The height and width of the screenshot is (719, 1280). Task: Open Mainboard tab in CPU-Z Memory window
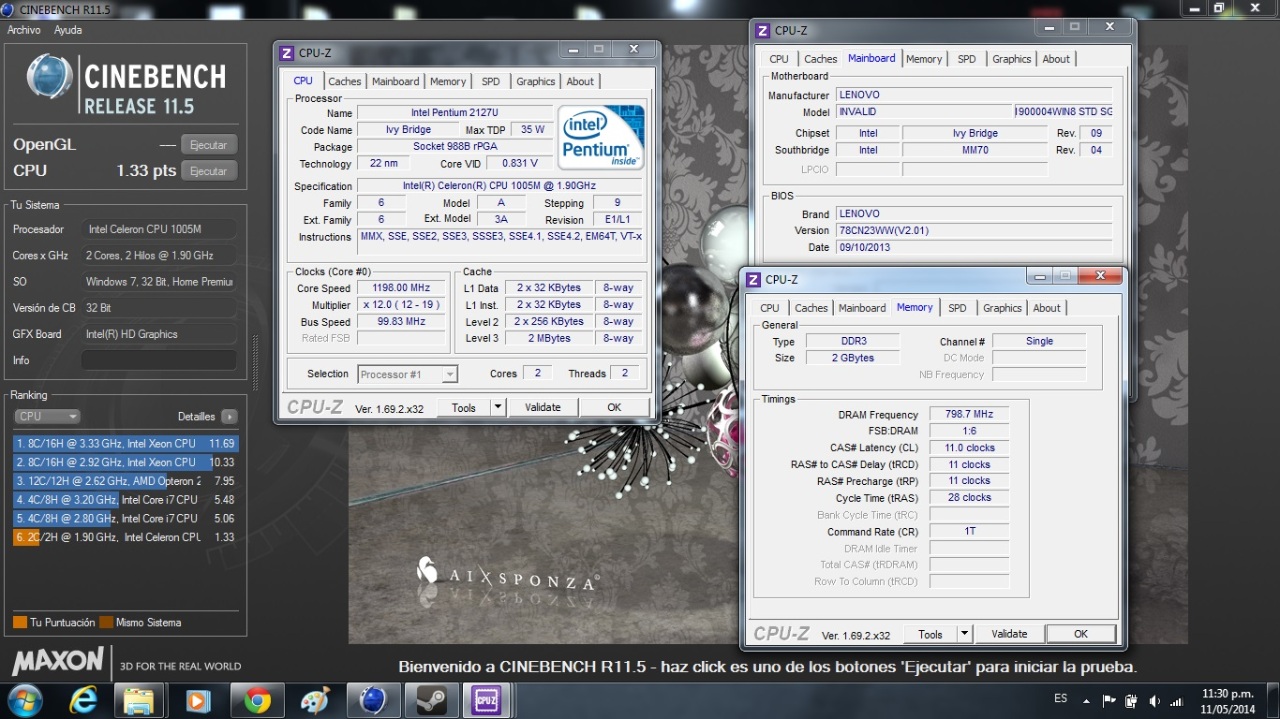(862, 308)
